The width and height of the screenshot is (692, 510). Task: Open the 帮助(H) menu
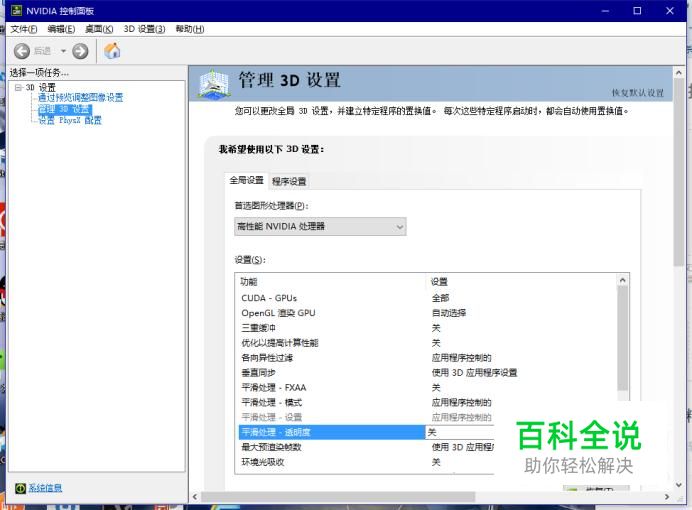tap(189, 29)
